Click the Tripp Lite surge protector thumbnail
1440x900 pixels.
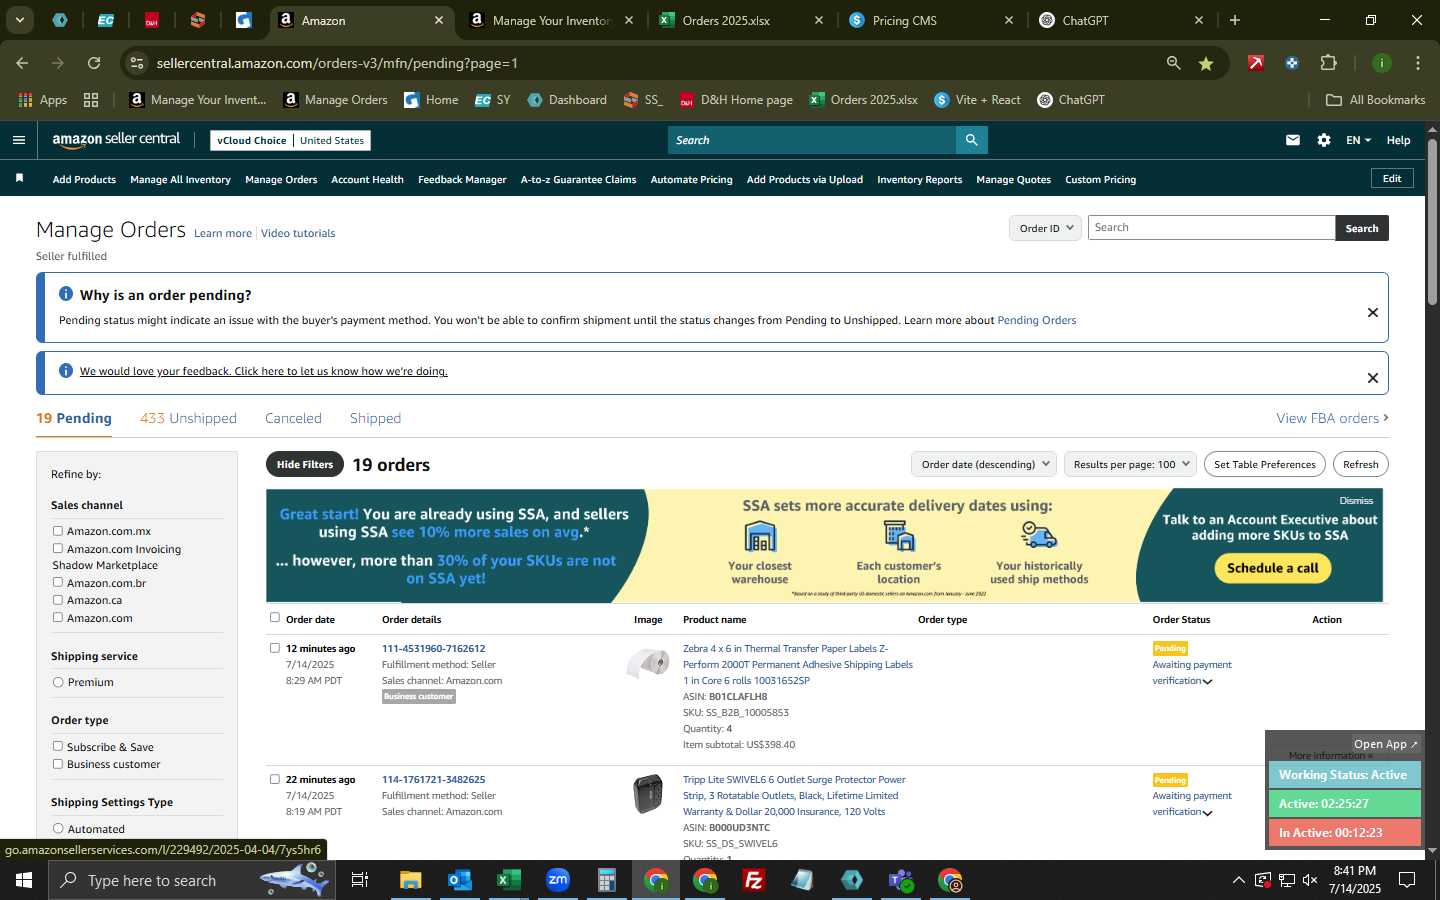point(648,794)
